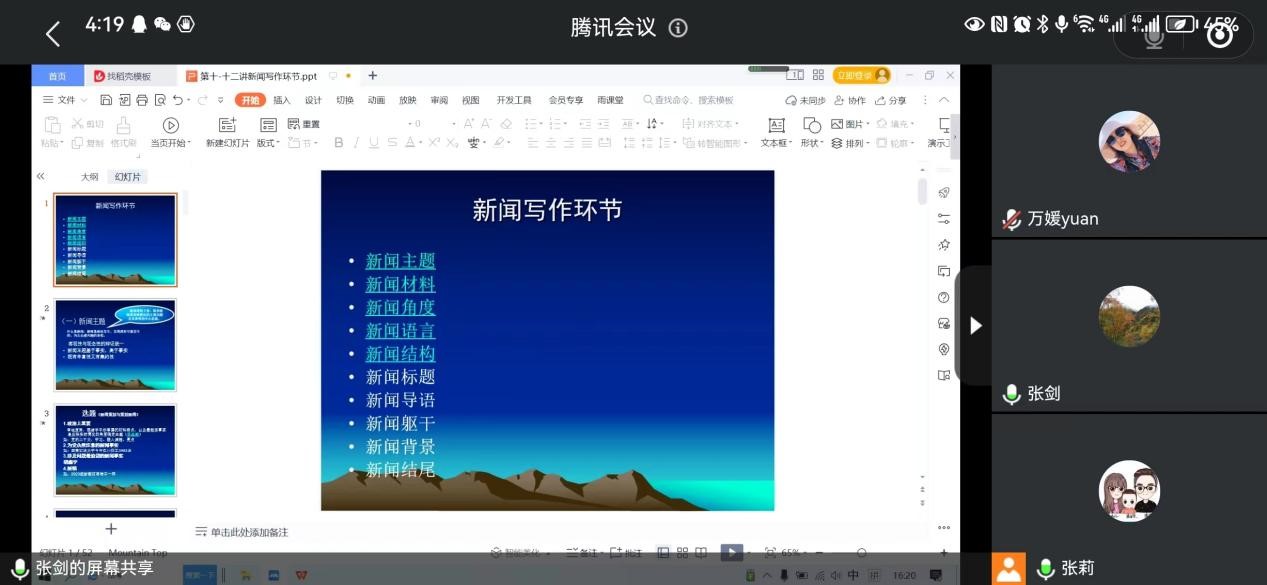Go back using the top-left arrow
Image resolution: width=1267 pixels, height=585 pixels.
(x=53, y=34)
